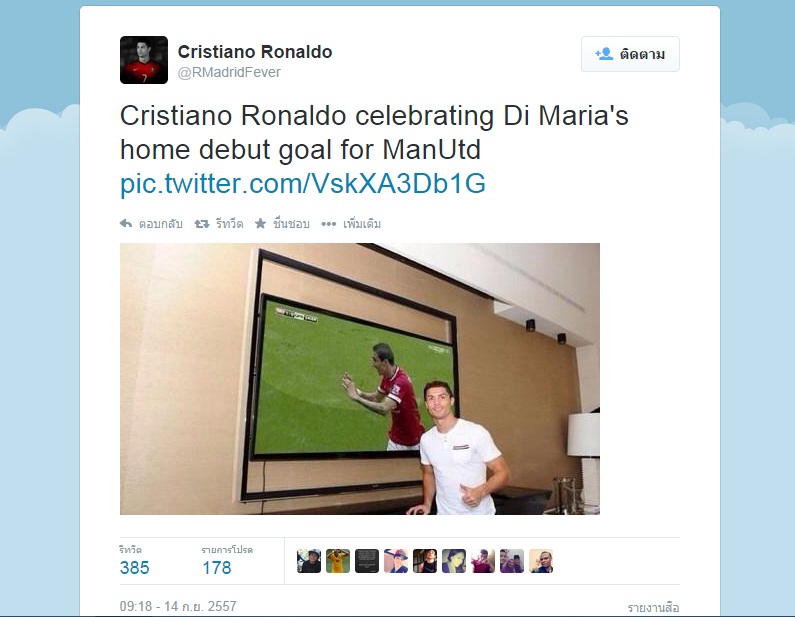Screen dimensions: 795x617
Task: Open fifth retweeter avatar in the row
Action: pos(425,561)
